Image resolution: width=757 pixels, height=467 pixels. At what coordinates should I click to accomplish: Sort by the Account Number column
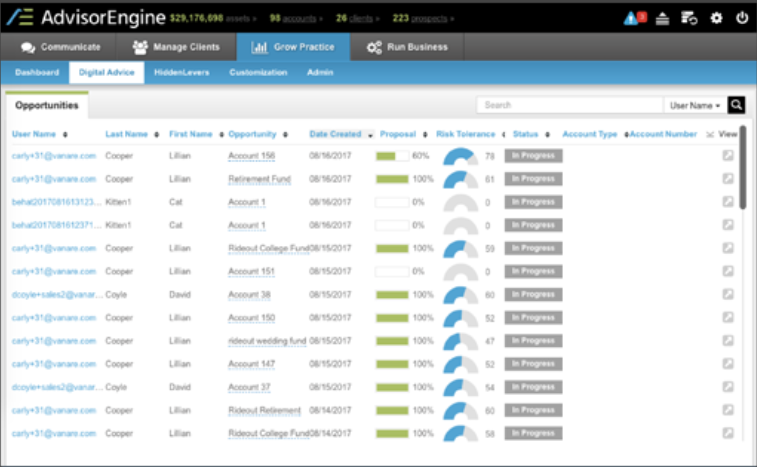pyautogui.click(x=663, y=134)
